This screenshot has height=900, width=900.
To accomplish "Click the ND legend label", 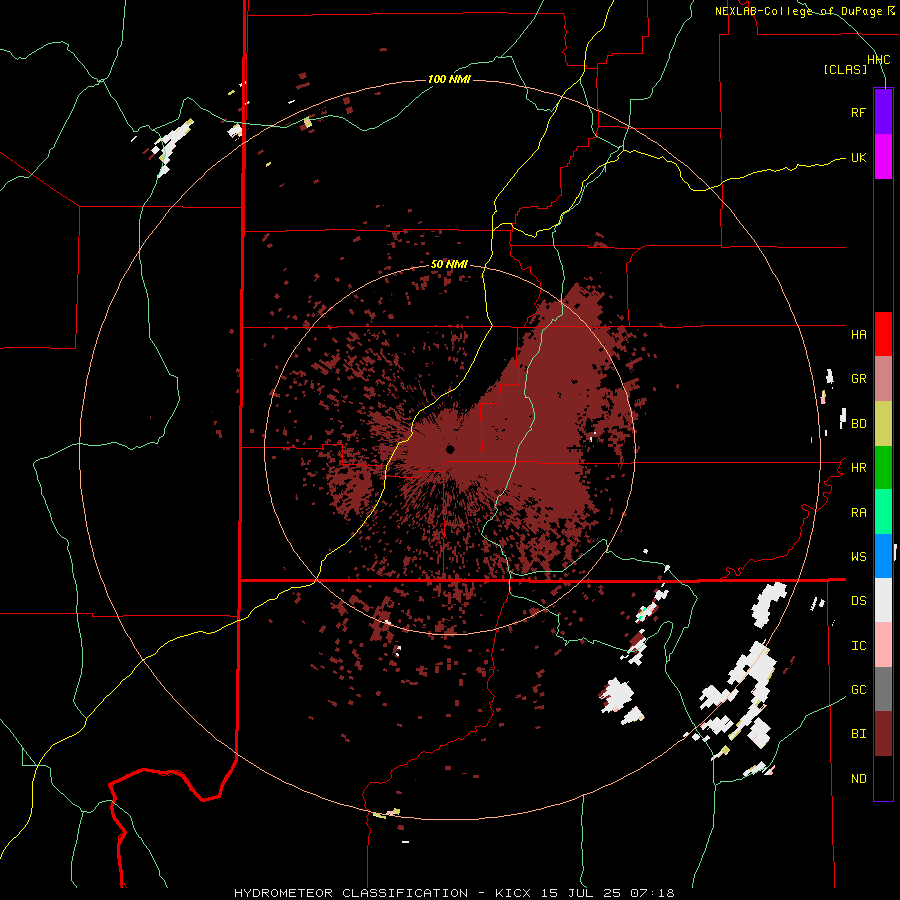I will (x=858, y=779).
